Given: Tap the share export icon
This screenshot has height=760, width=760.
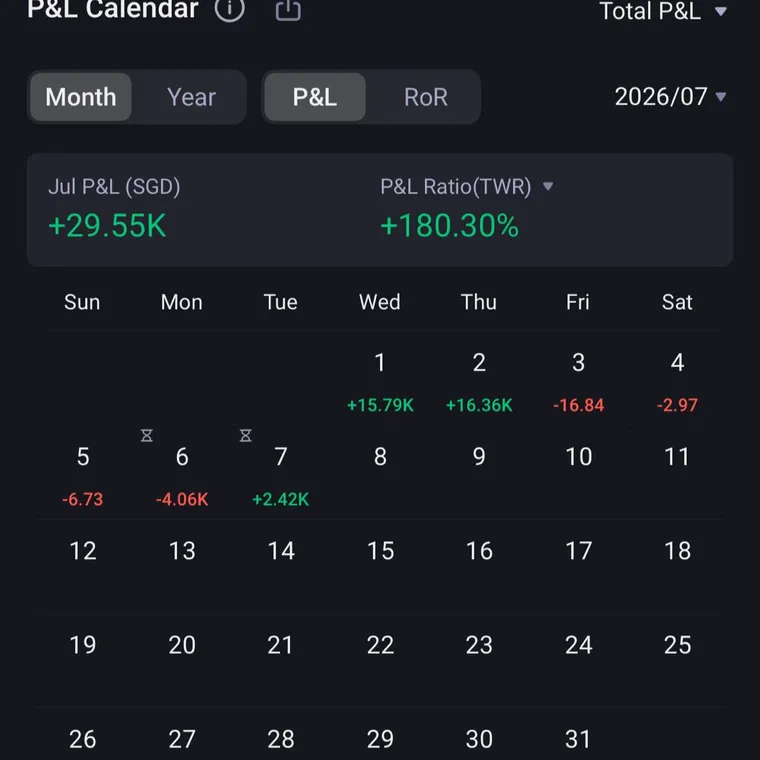Looking at the screenshot, I should [288, 9].
